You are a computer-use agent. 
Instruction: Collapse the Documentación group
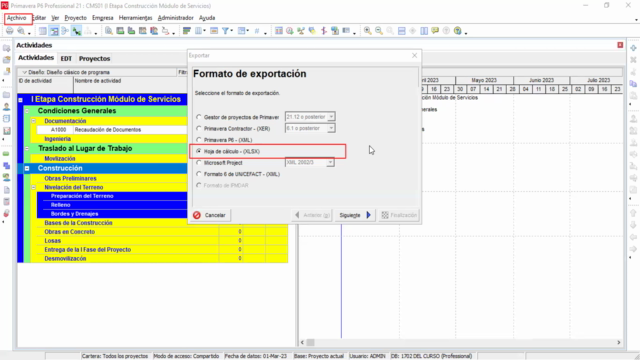coord(33,121)
